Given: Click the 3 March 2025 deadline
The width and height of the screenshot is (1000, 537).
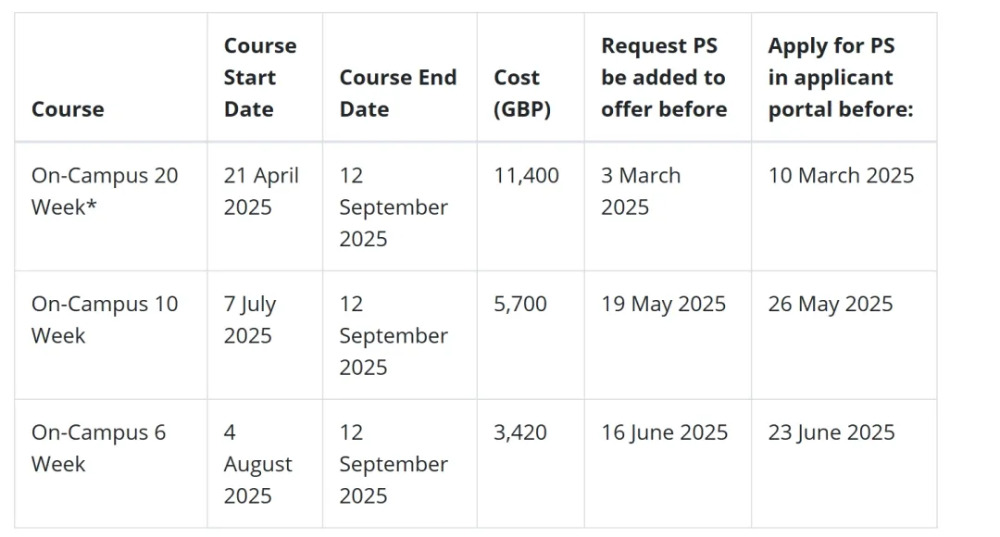Looking at the screenshot, I should click(640, 191).
